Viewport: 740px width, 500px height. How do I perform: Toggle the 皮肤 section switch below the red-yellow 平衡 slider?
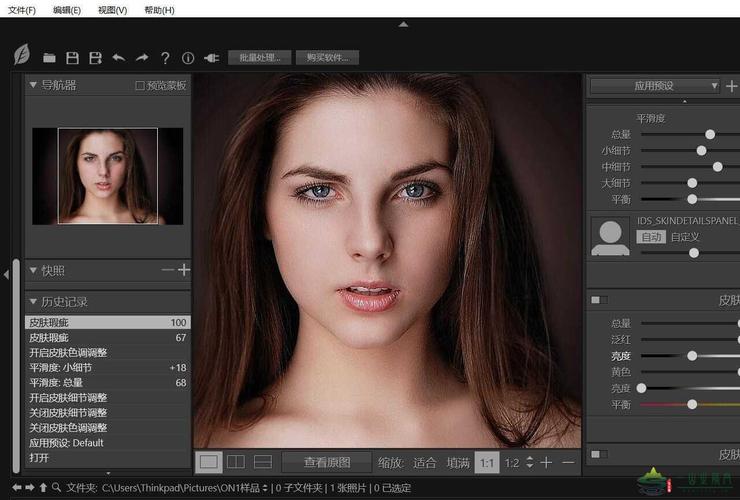coord(599,454)
